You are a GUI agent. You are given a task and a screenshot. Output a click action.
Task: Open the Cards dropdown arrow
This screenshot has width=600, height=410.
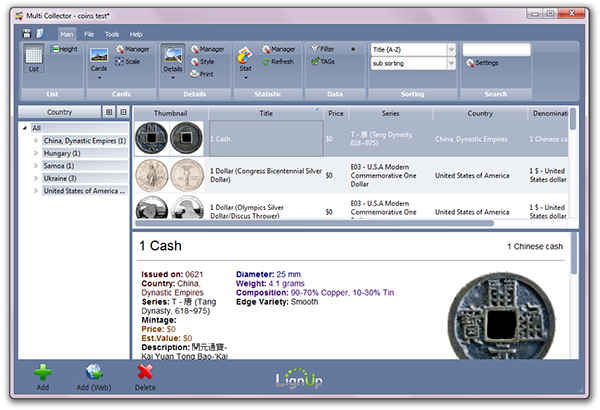(x=99, y=78)
